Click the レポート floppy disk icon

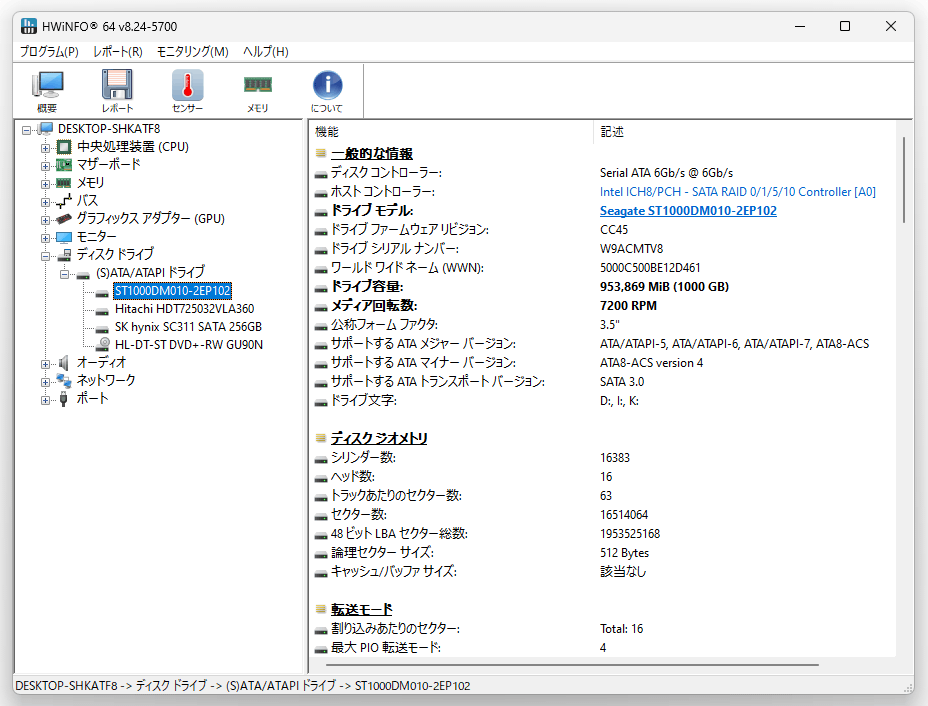[x=117, y=91]
